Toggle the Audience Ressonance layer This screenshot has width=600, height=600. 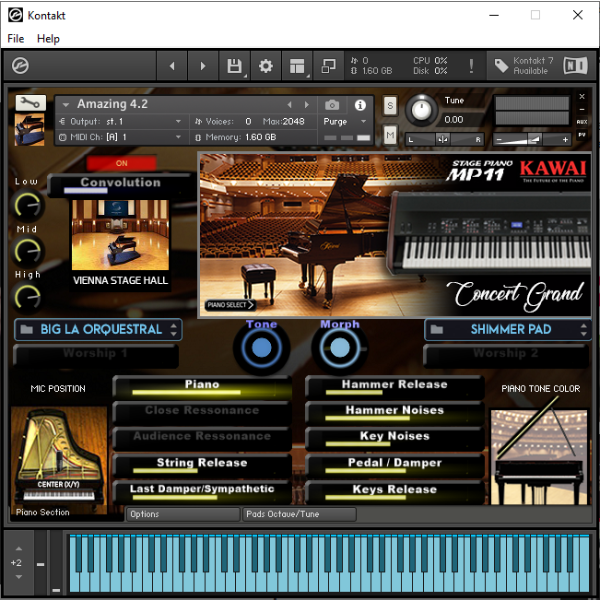[x=202, y=439]
